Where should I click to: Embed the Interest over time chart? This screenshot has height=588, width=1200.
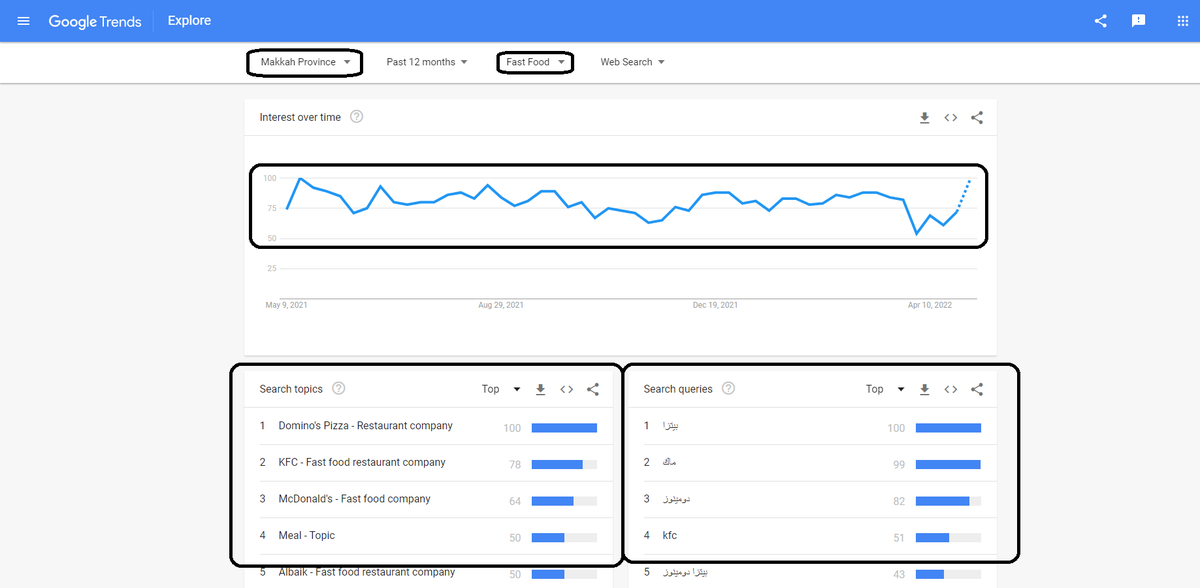[x=951, y=118]
